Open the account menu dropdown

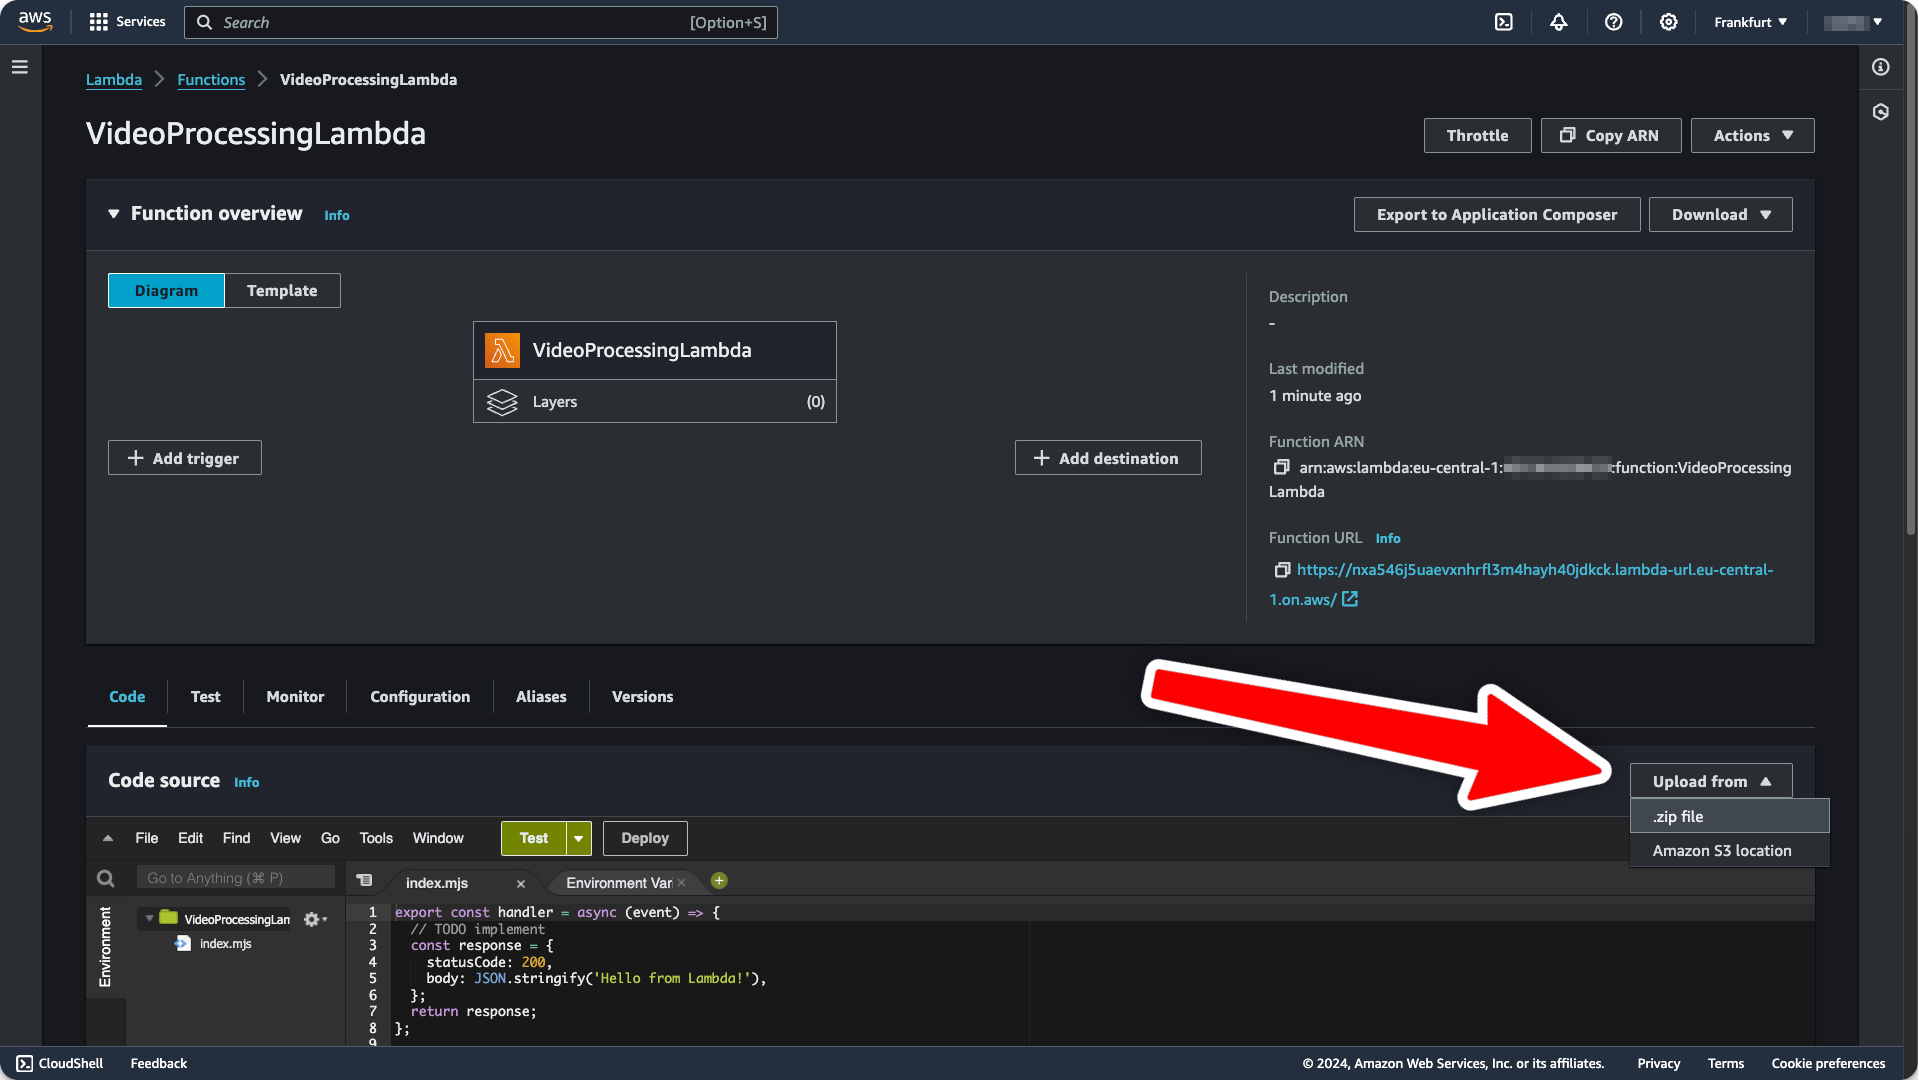coord(1852,22)
